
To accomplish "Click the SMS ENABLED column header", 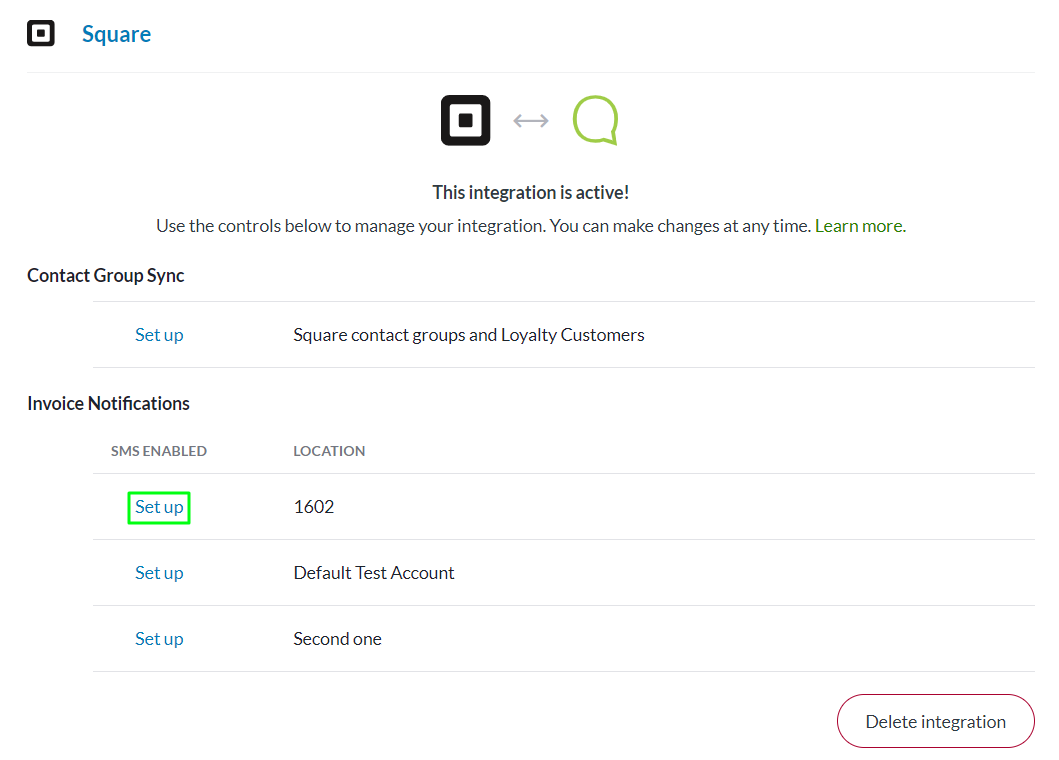I will pyautogui.click(x=158, y=451).
